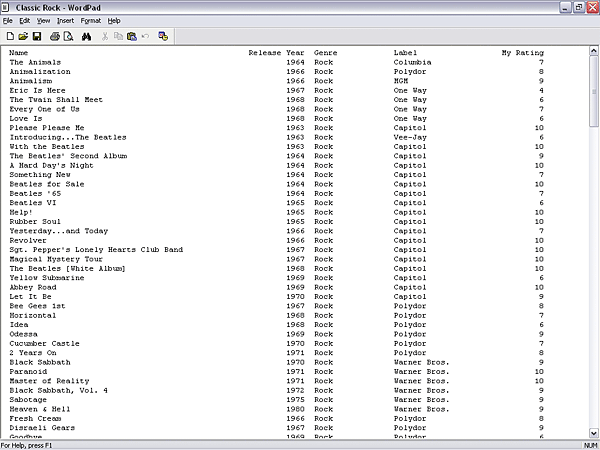Click the 'Label' header text
600x450 pixels.
pyautogui.click(x=405, y=53)
